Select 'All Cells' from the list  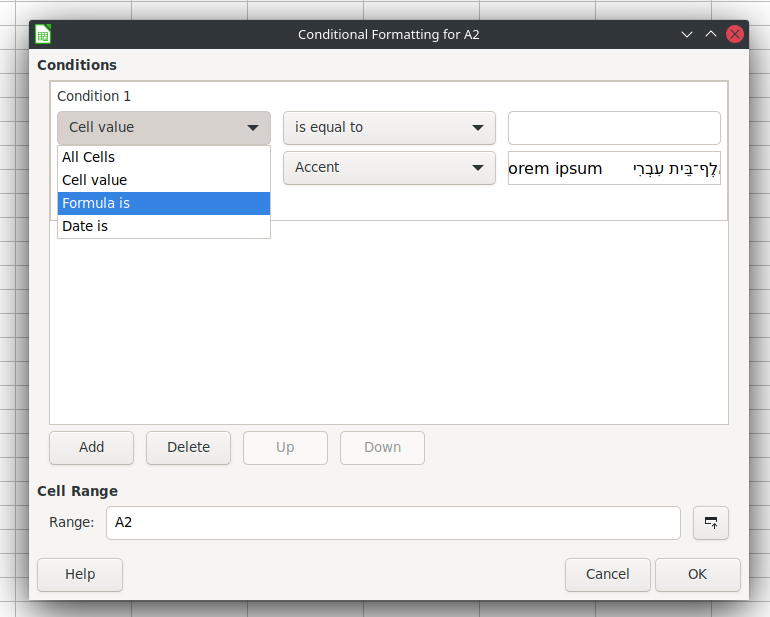[x=164, y=157]
